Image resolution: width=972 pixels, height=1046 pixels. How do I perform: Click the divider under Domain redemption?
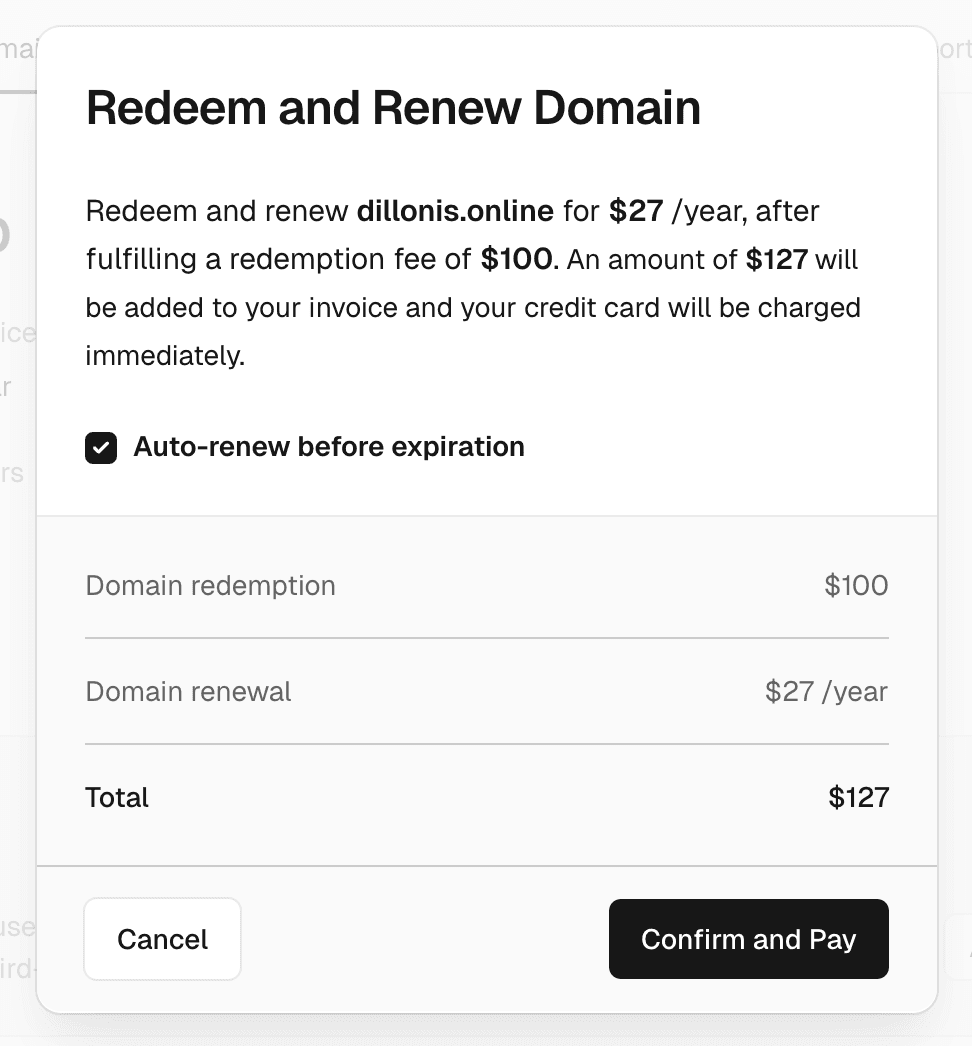pyautogui.click(x=487, y=636)
